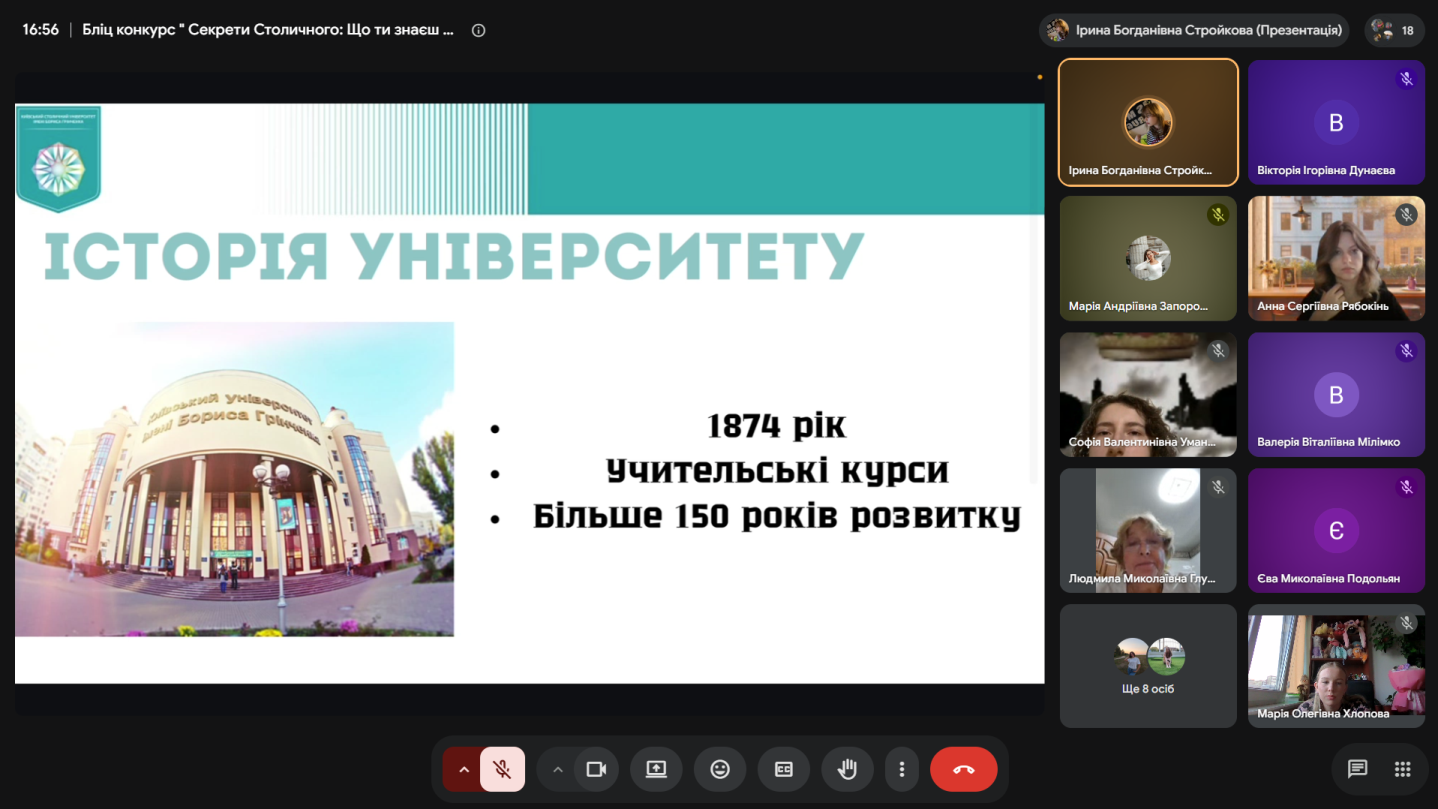Screen dimensions: 1438x809
Task: Select Марія Олегівна Хлопова's video tile
Action: click(1336, 666)
